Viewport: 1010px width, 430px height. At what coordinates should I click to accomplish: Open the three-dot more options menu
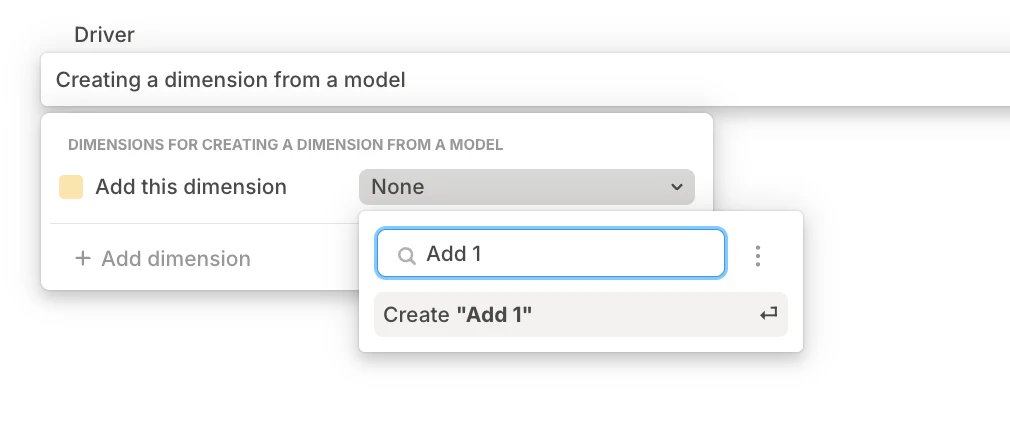coord(758,256)
